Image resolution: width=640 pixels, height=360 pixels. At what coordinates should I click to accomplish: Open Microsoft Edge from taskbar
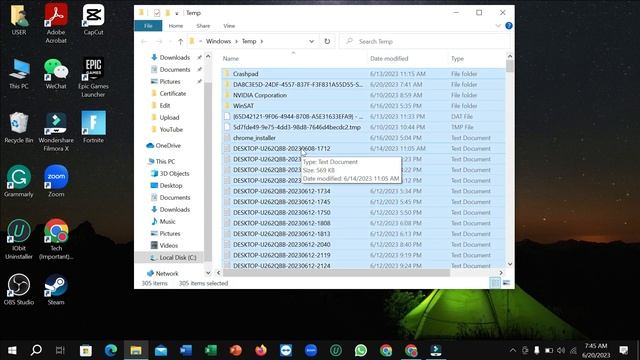point(111,350)
